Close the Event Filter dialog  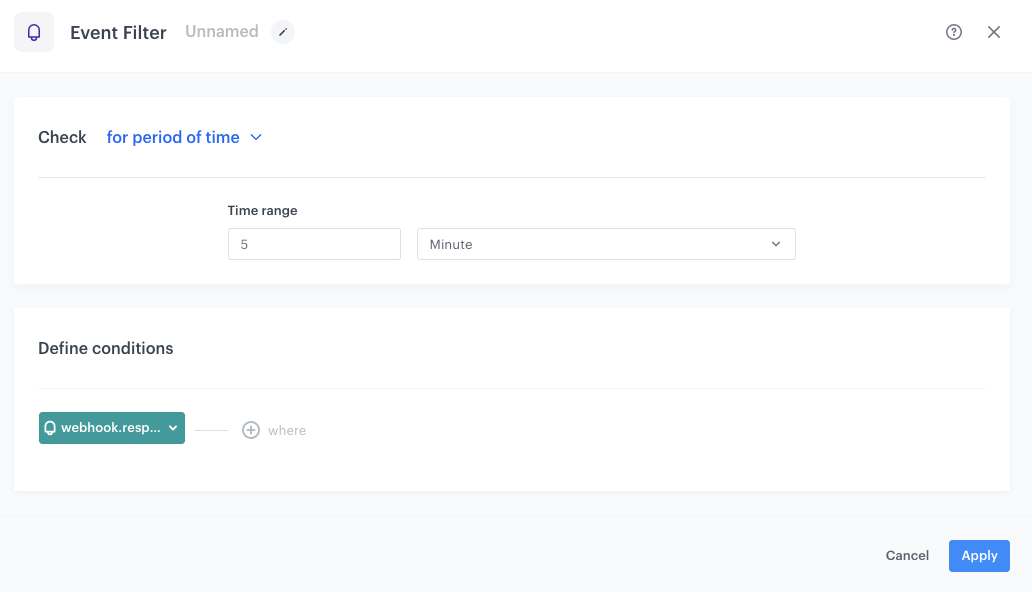pos(993,31)
